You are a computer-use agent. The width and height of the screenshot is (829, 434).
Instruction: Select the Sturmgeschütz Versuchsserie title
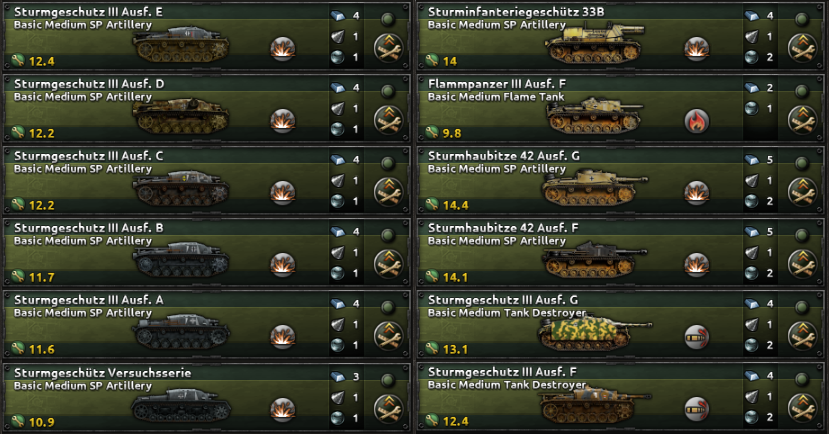103,373
